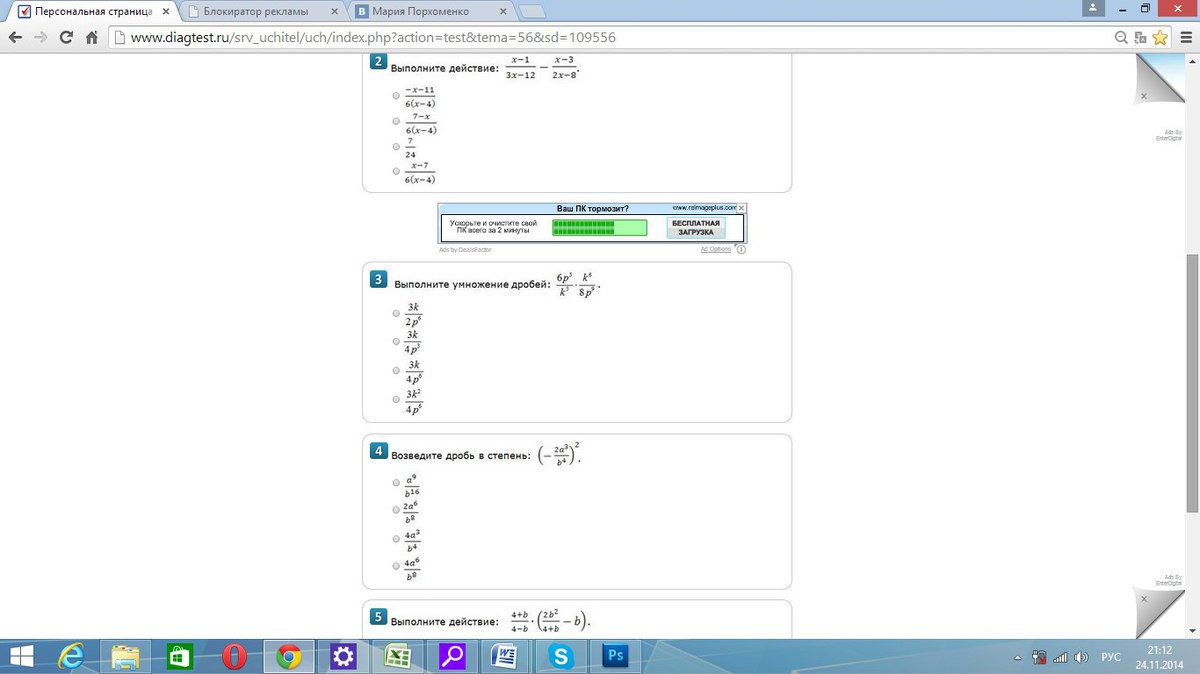The image size is (1200, 674).
Task: Open Excel from the taskbar
Action: pos(397,656)
